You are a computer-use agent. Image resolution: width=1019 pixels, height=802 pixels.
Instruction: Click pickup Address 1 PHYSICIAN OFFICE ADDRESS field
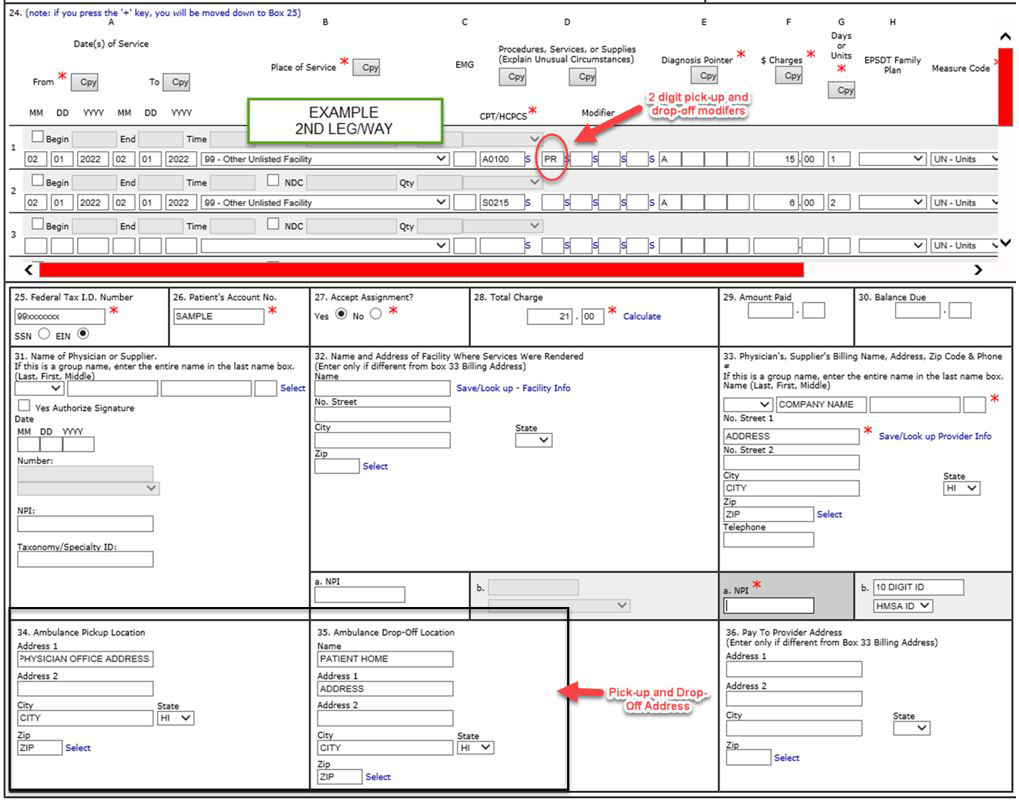pyautogui.click(x=85, y=659)
